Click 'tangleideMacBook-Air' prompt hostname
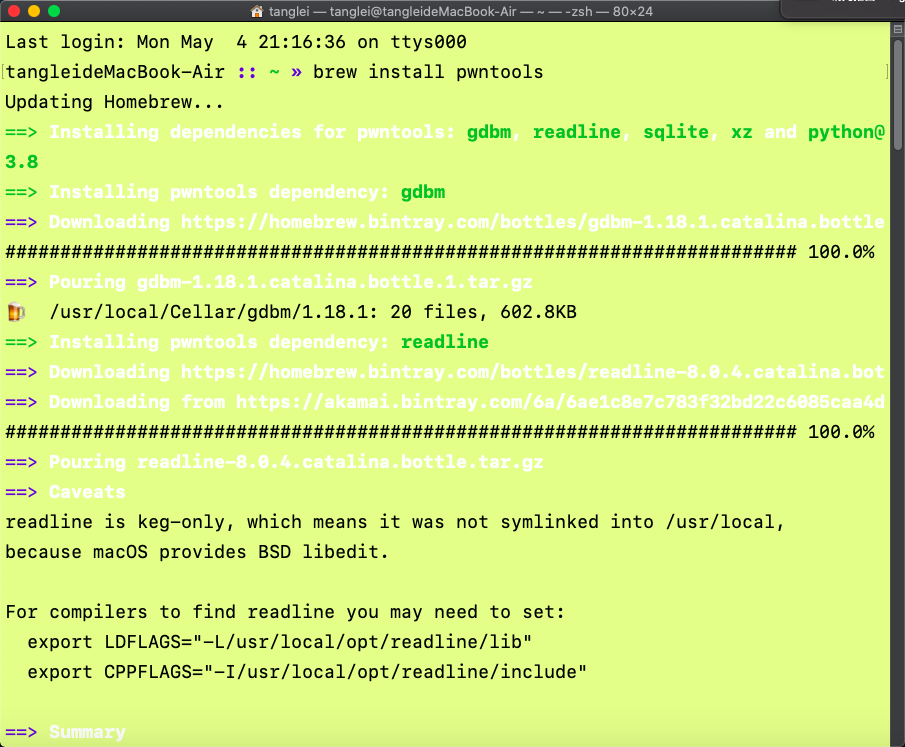The image size is (905, 747). click(115, 72)
